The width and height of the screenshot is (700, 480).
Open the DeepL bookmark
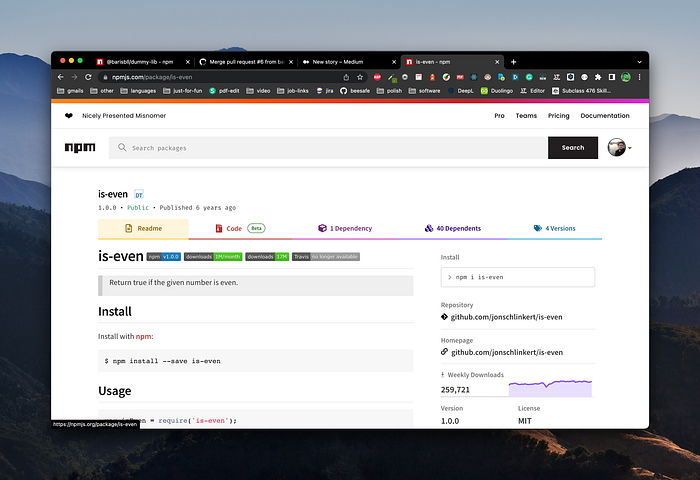(461, 91)
